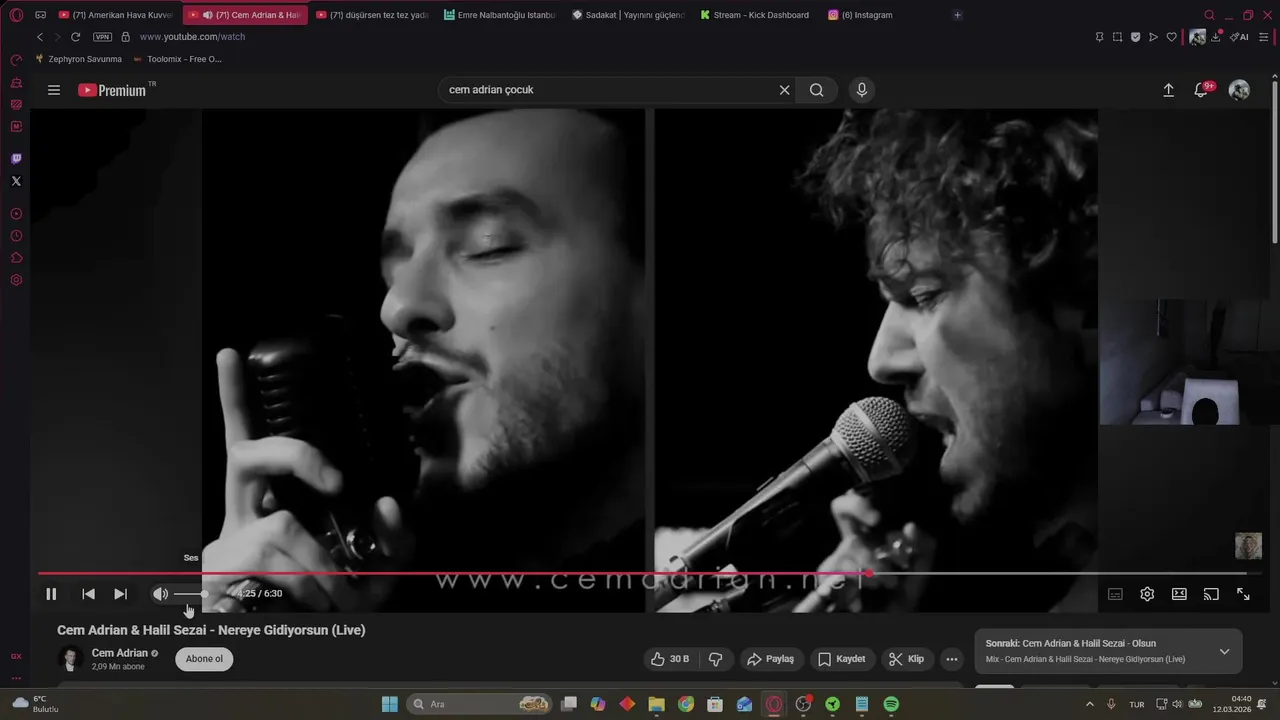Expand the Sonraki mix playlist panel

pyautogui.click(x=1224, y=652)
